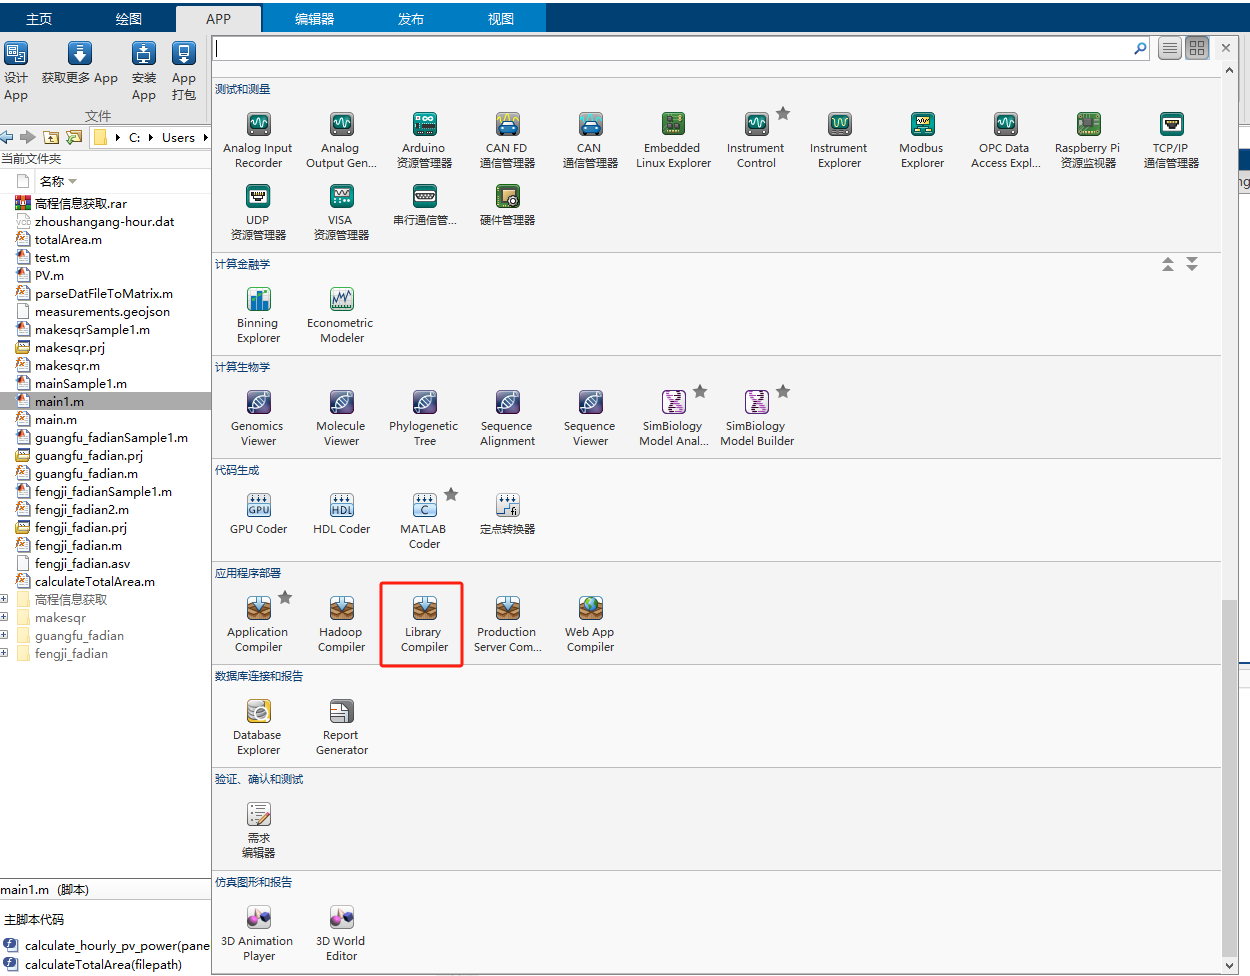The height and width of the screenshot is (976, 1250).
Task: Toggle favorite star on Instrument Control
Action: [784, 113]
